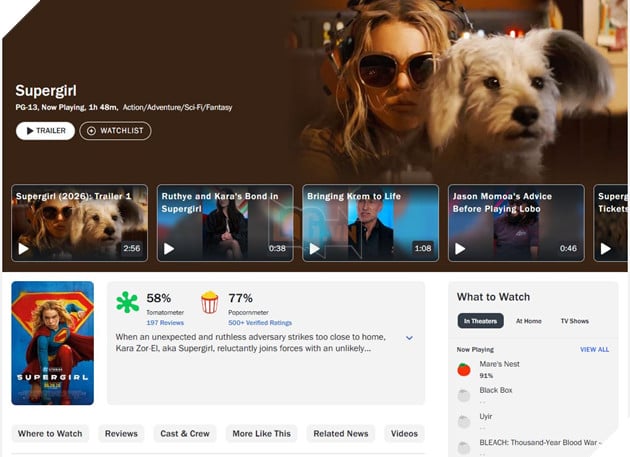Screen dimensions: 630x457
Task: Play the Supergirl trailer via TRAILER button
Action: [x=45, y=131]
